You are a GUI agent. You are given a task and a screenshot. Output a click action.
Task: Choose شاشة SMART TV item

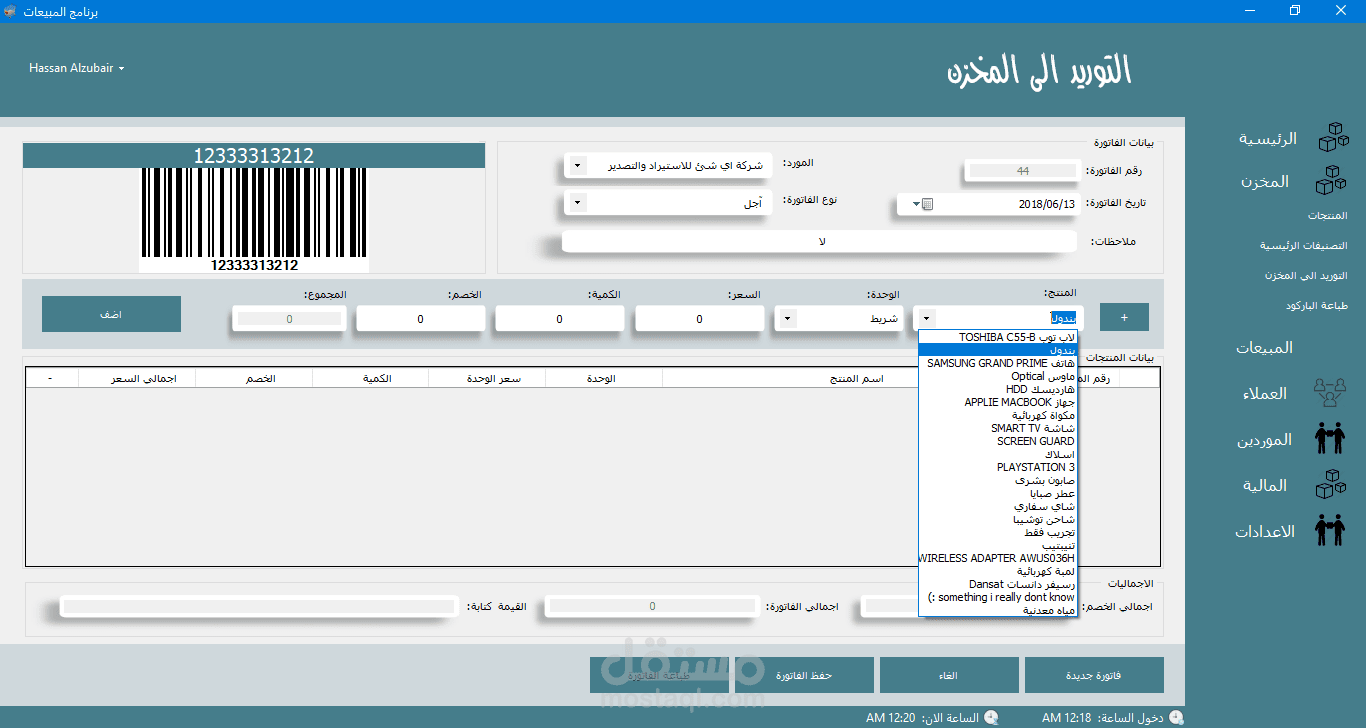pyautogui.click(x=998, y=428)
